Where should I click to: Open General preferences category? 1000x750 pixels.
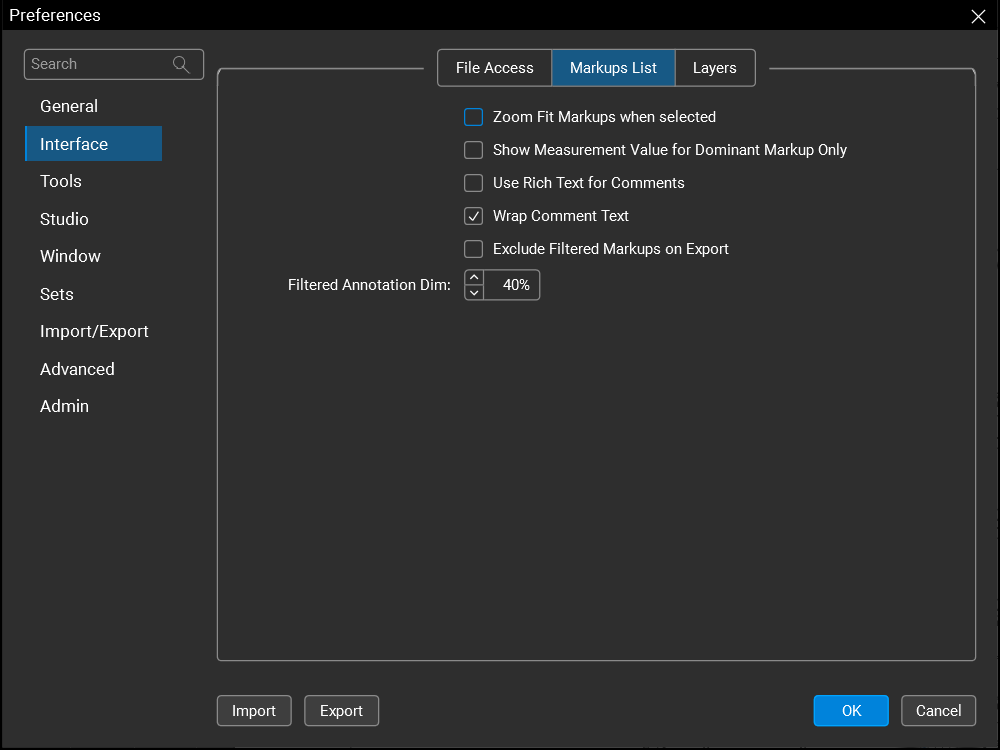pos(69,106)
